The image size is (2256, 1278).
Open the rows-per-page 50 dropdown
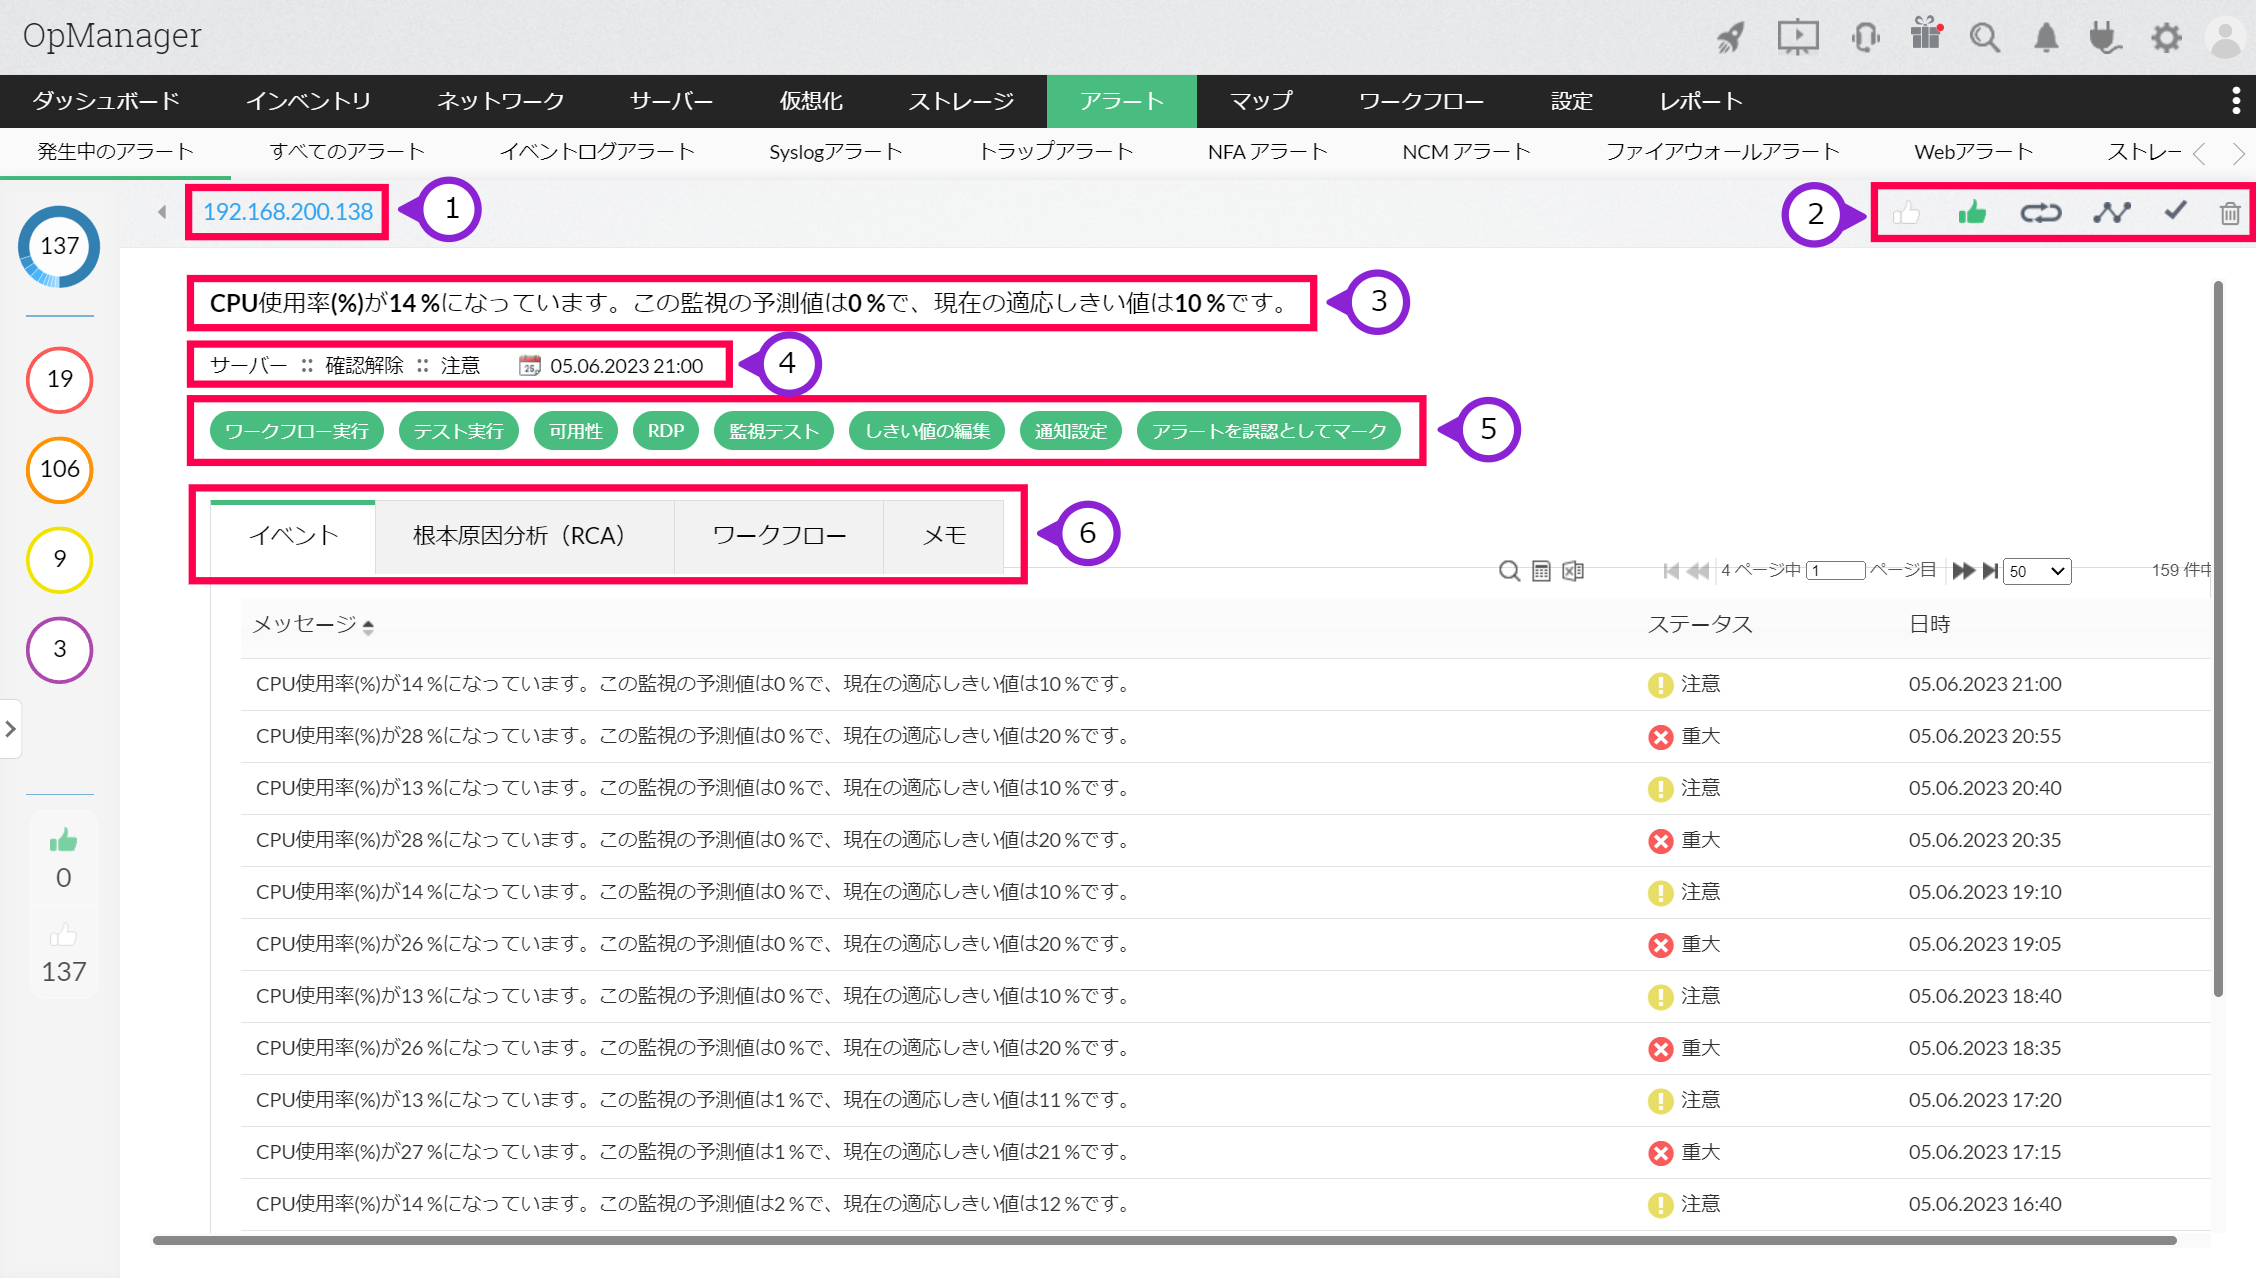click(x=2036, y=571)
